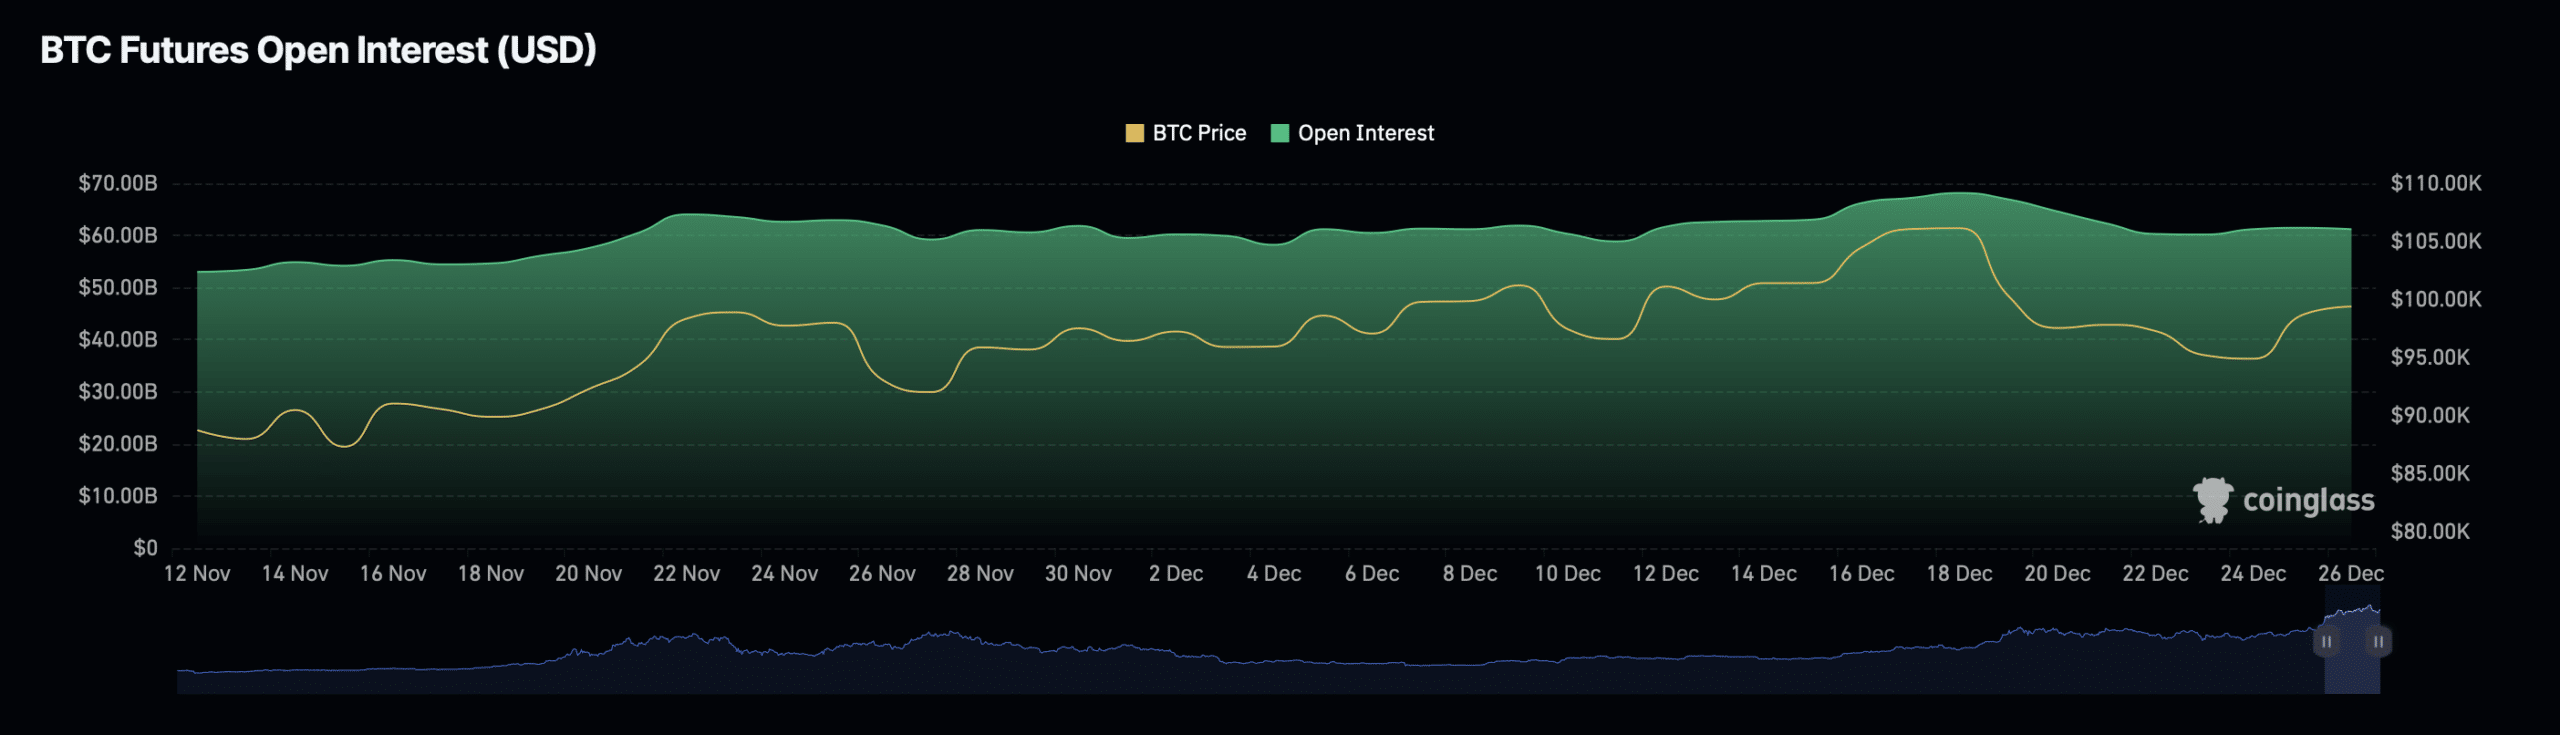
Task: Click the 22 Dec date label
Action: 2156,574
